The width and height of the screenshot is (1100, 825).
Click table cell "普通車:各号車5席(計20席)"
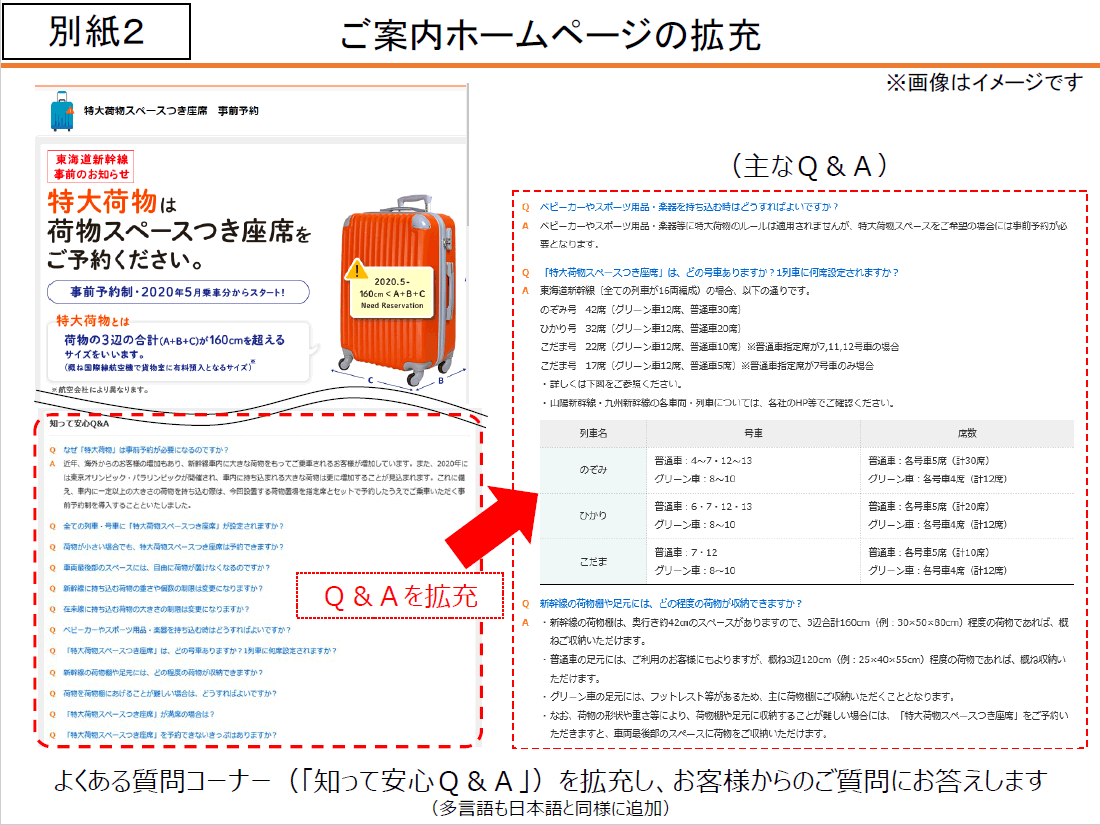click(x=928, y=507)
